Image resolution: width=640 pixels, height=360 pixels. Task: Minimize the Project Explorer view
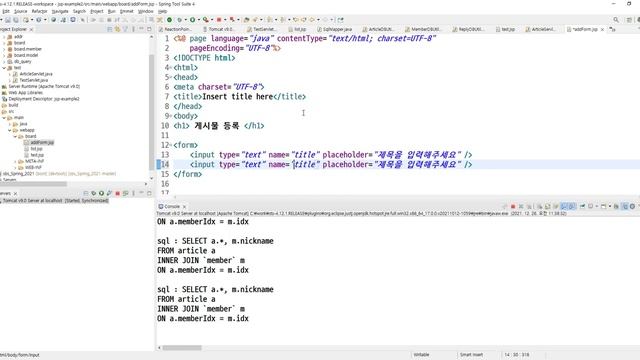click(141, 29)
